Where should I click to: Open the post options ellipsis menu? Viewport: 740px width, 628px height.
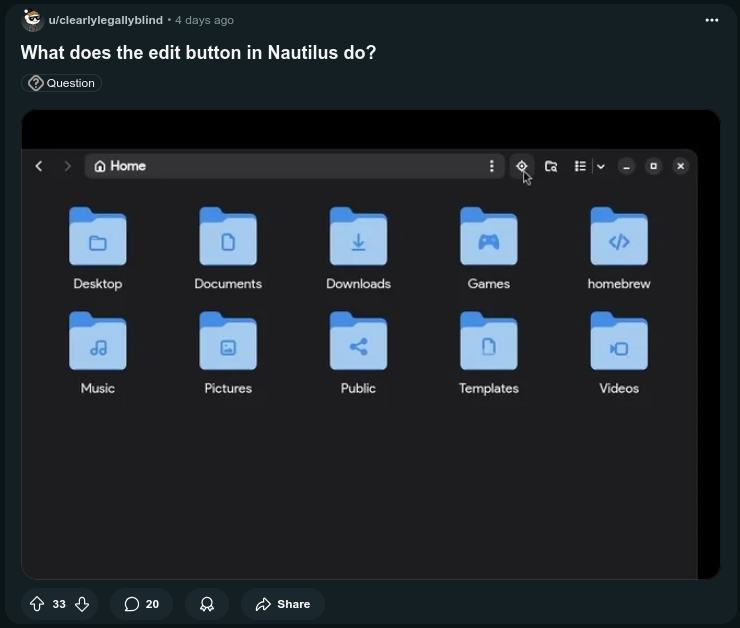tap(711, 20)
